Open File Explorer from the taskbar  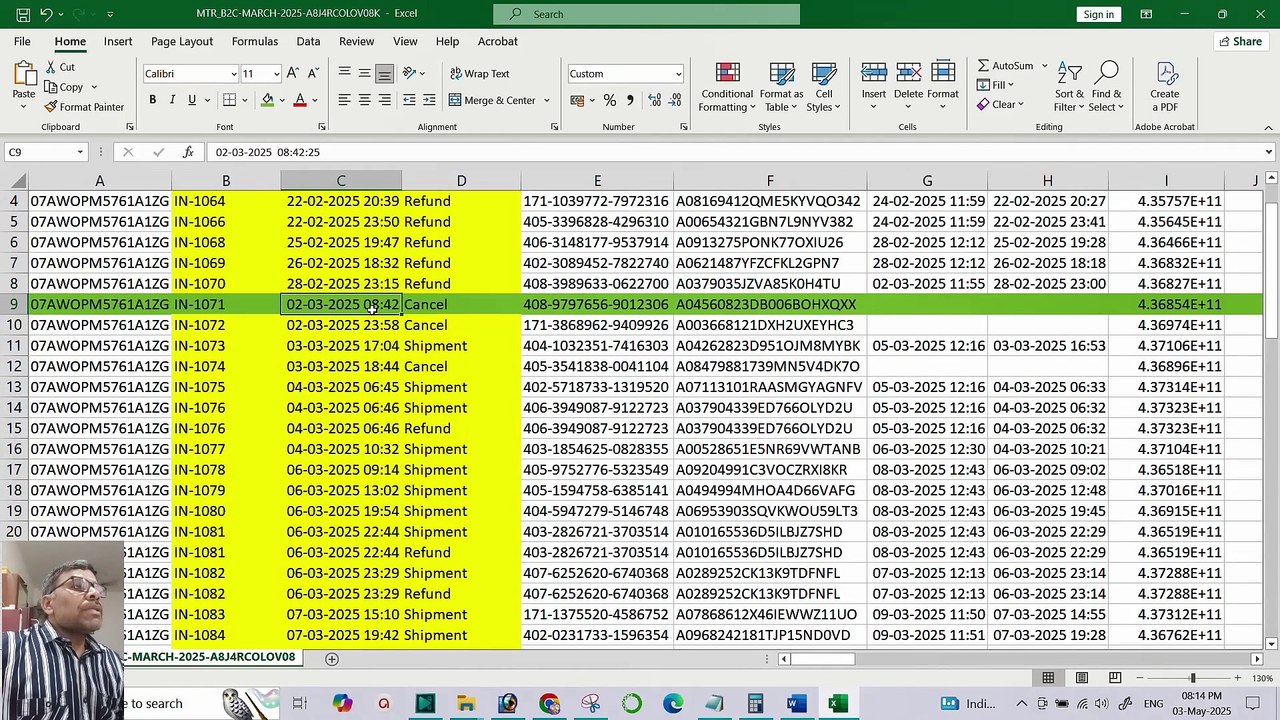tap(466, 704)
